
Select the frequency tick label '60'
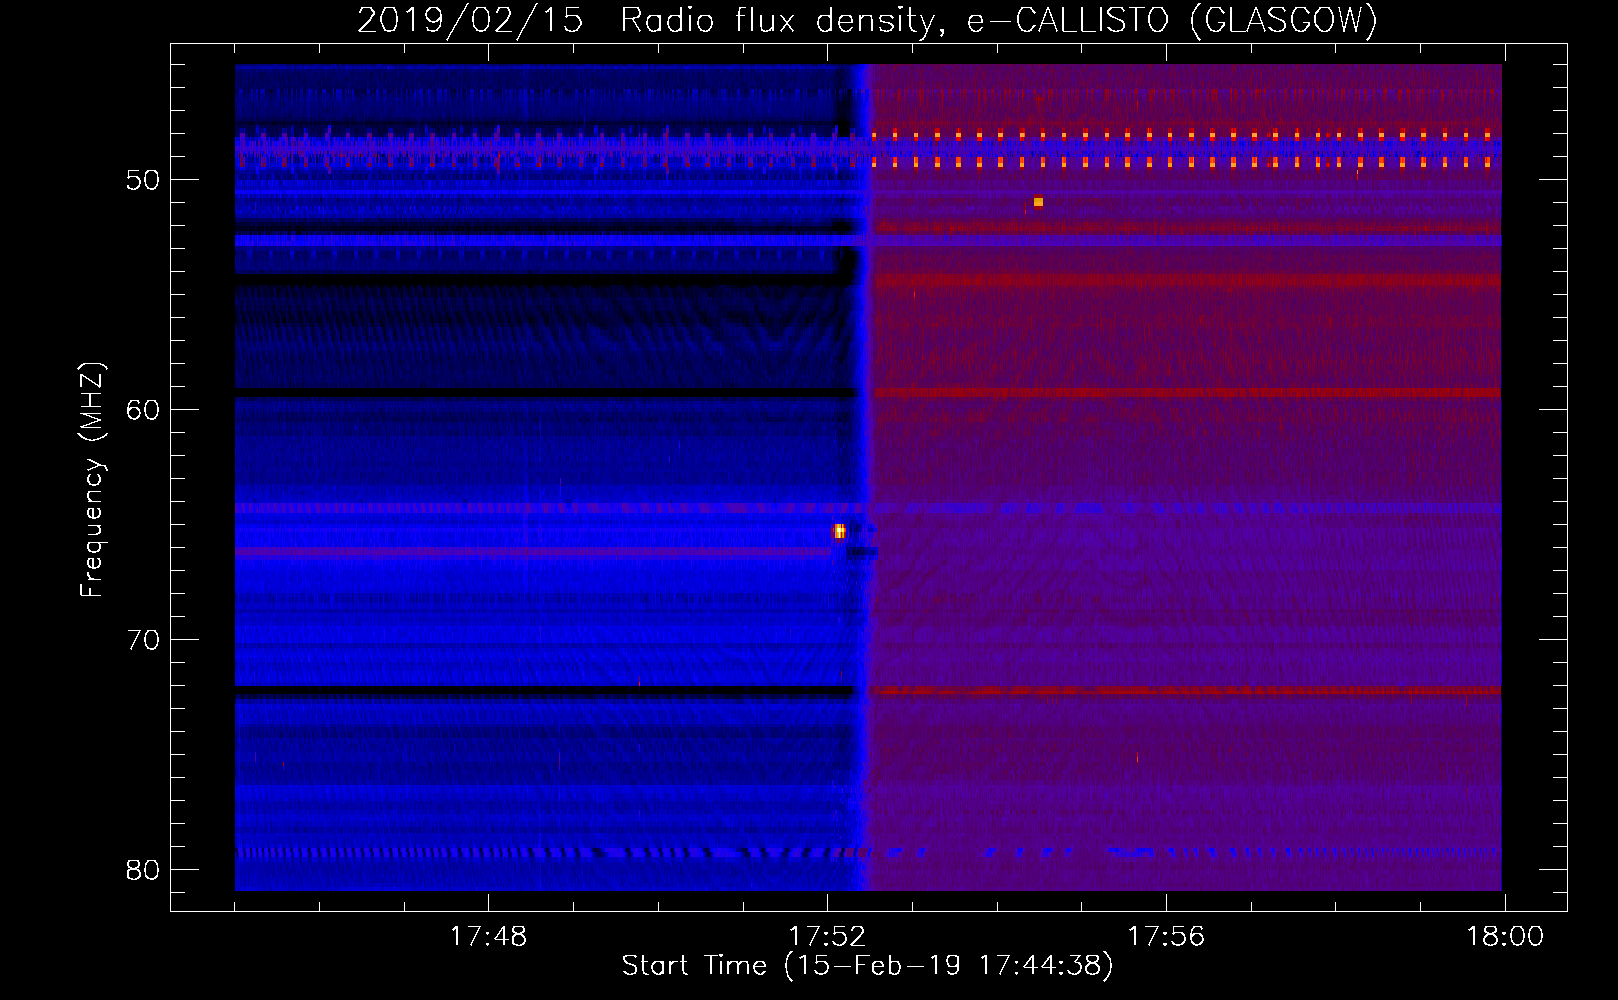[143, 410]
